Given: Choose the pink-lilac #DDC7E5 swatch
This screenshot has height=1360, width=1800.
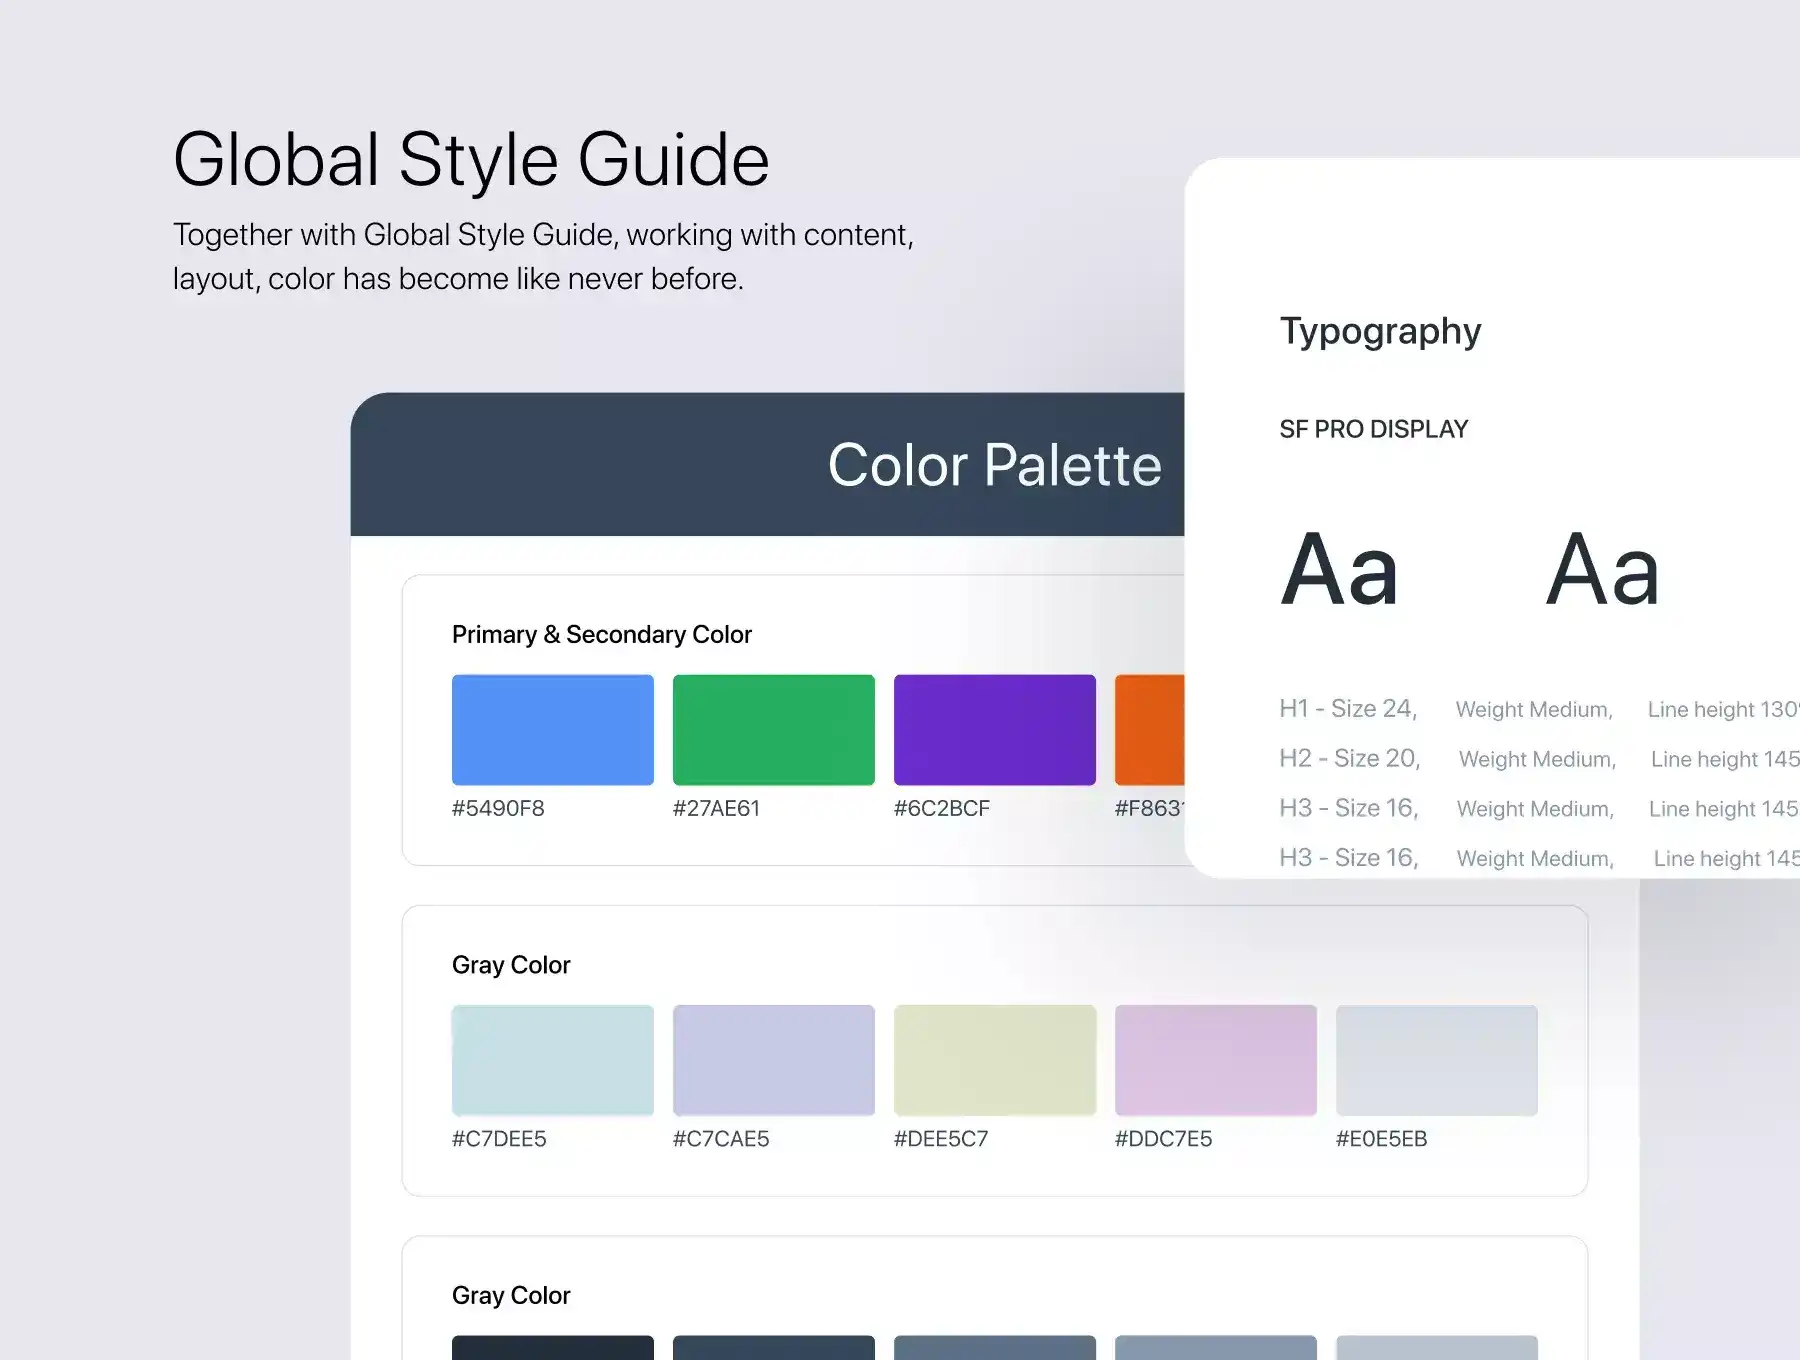Looking at the screenshot, I should [x=1215, y=1060].
